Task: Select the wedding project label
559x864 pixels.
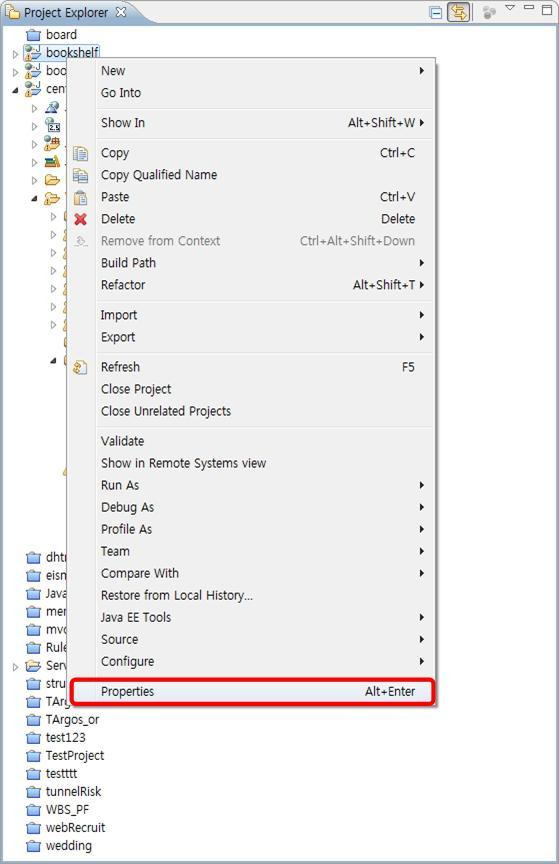Action: click(69, 846)
